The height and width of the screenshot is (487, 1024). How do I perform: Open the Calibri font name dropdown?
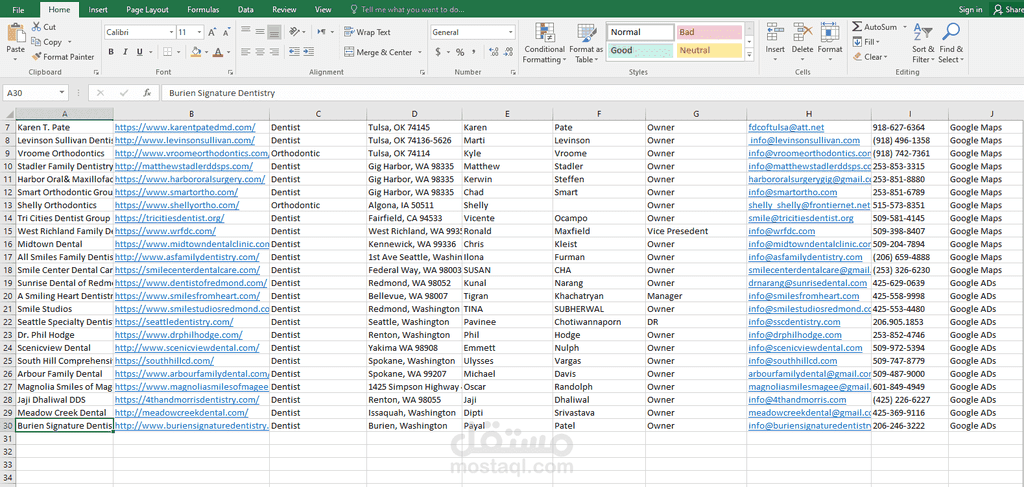pyautogui.click(x=171, y=32)
